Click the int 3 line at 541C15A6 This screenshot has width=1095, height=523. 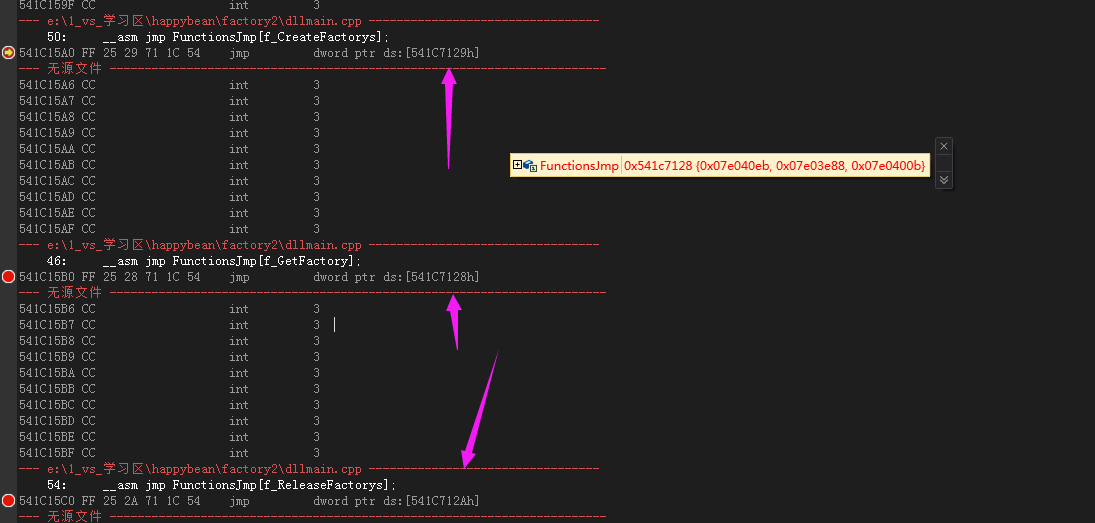(x=170, y=85)
